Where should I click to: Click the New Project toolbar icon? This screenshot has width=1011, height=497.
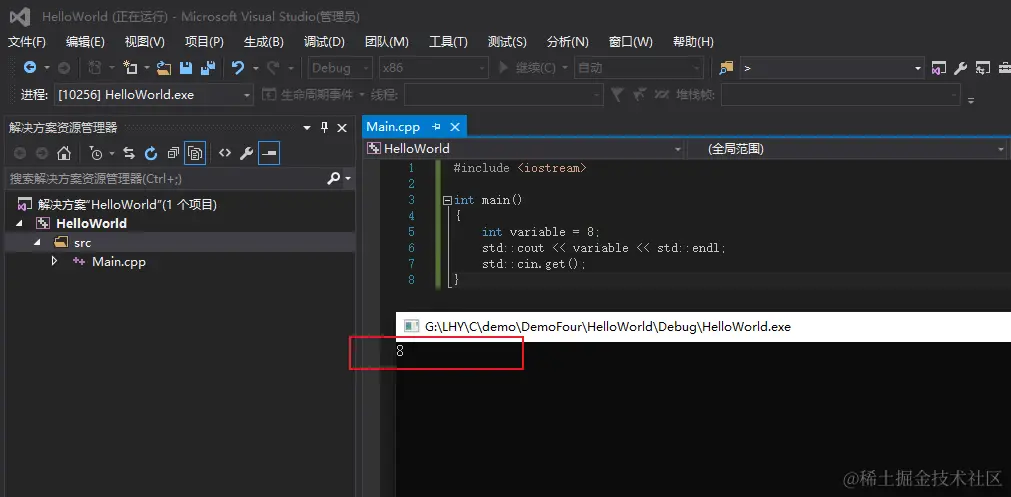131,68
